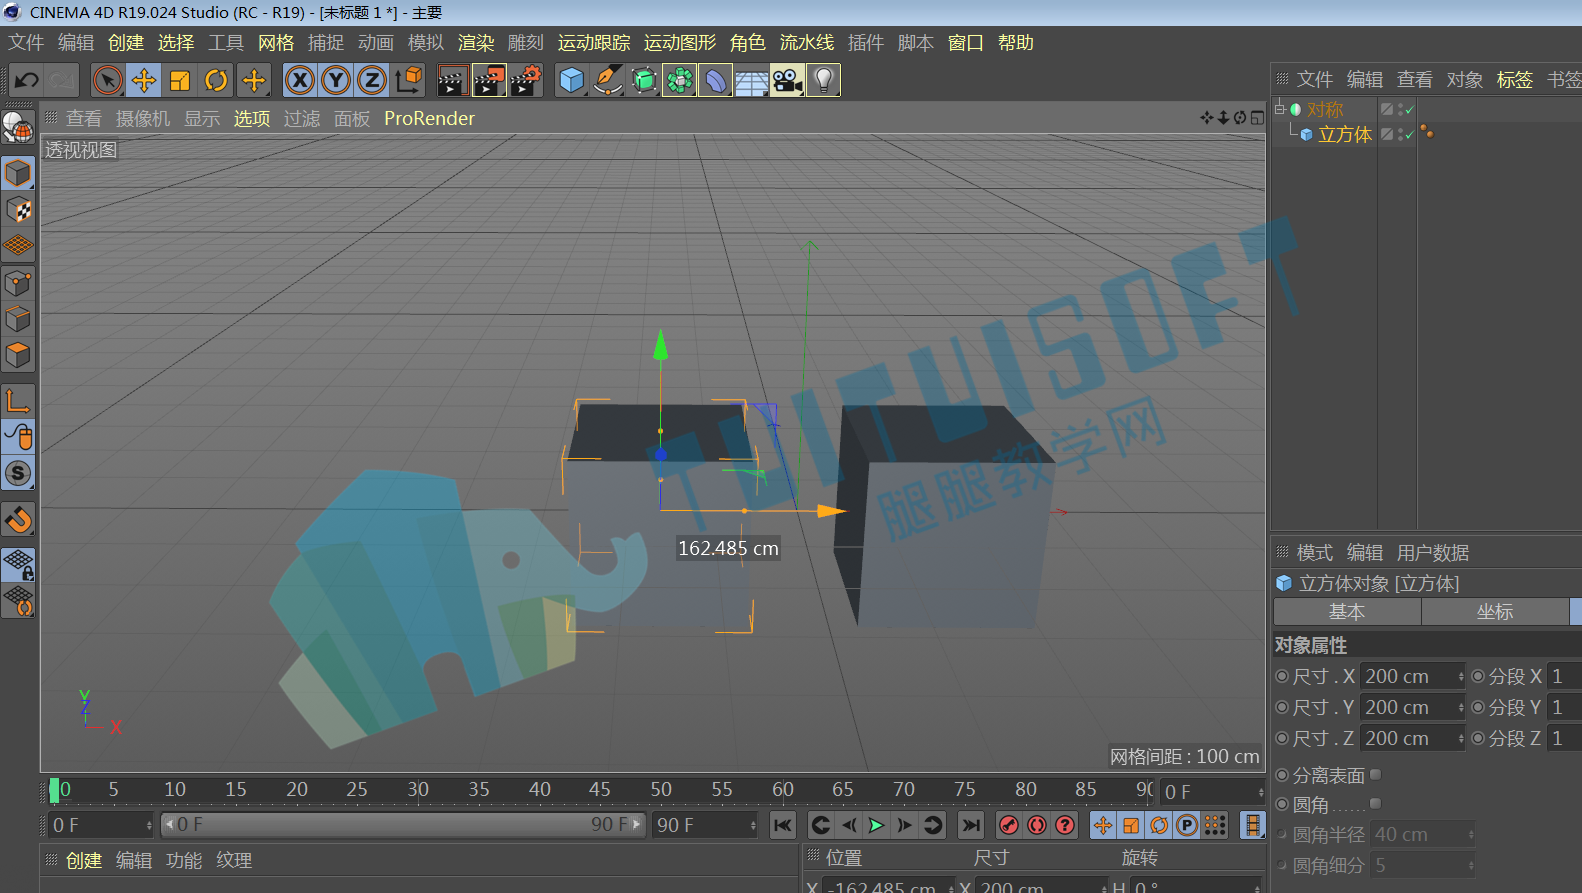Play the animation forward
1582x893 pixels.
point(876,825)
